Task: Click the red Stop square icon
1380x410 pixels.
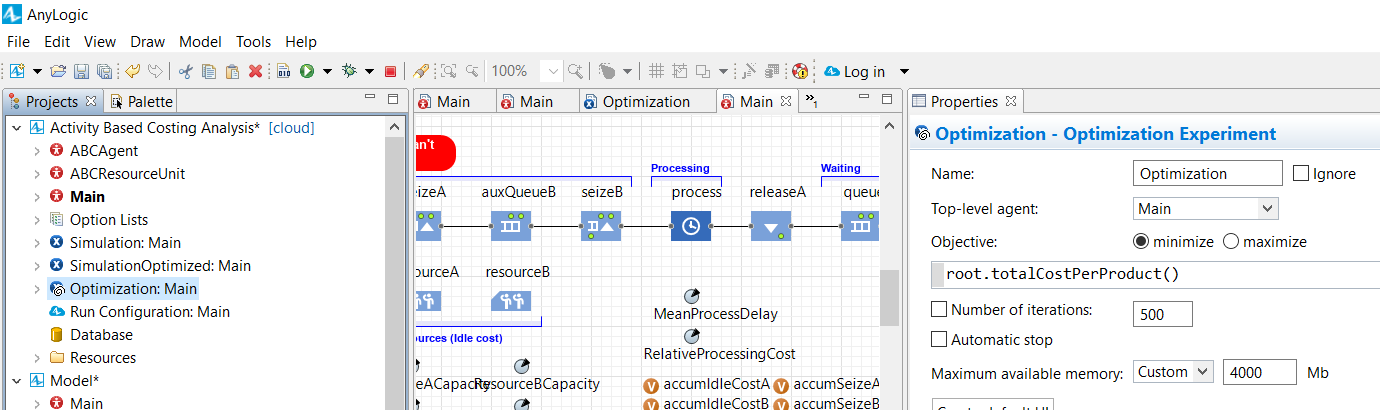Action: click(x=391, y=71)
